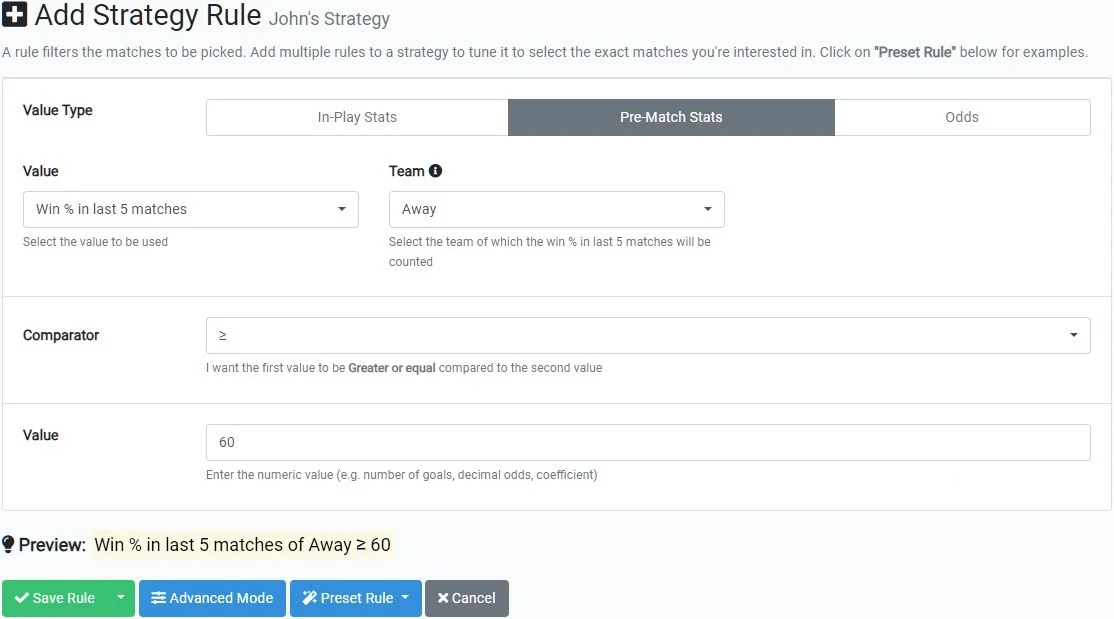Switch to the In-Play Stats value type
The width and height of the screenshot is (1114, 619).
pos(357,117)
